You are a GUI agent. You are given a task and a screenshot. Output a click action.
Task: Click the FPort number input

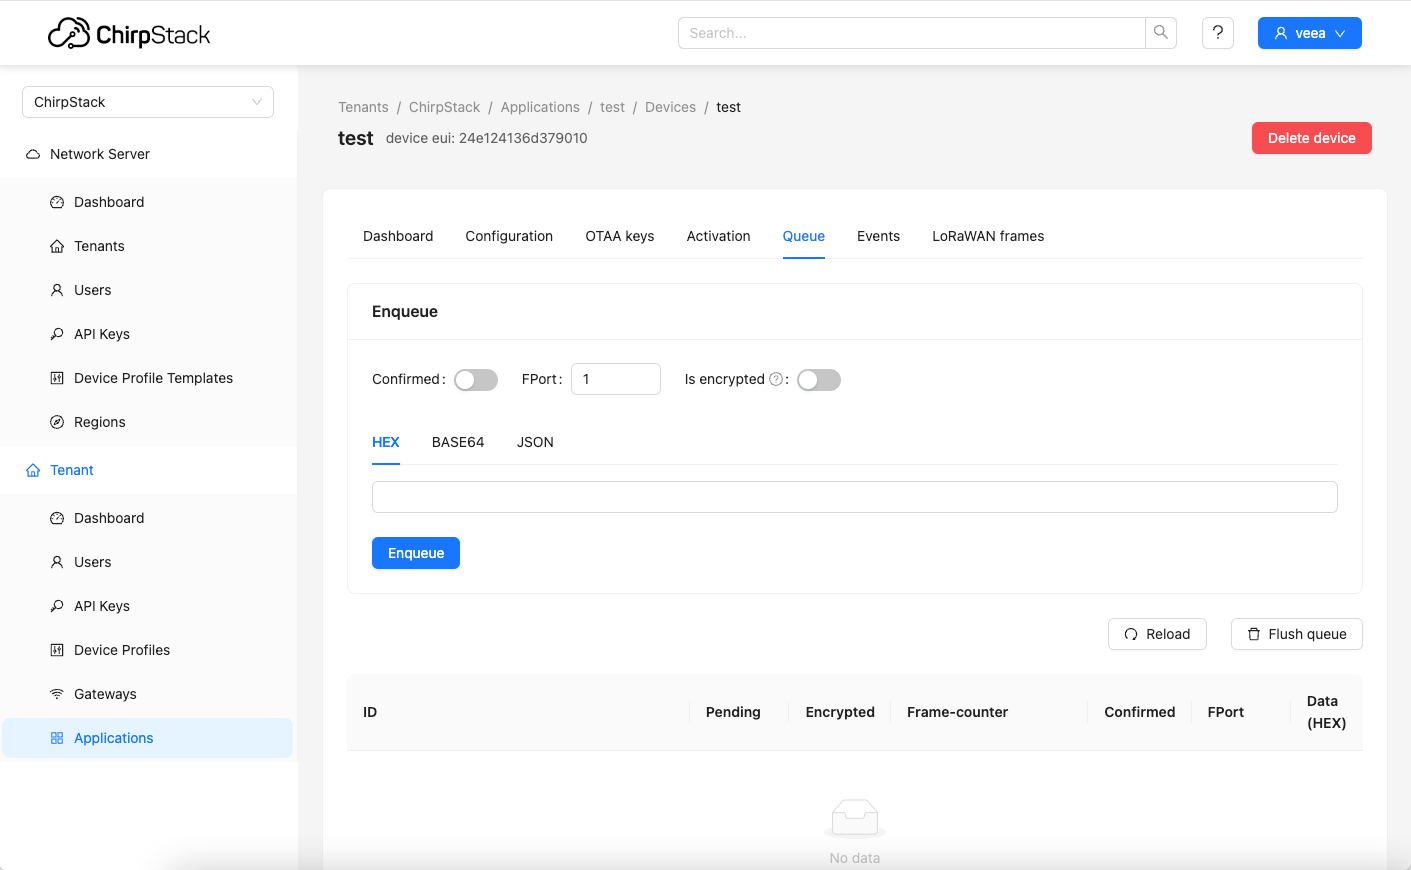pyautogui.click(x=616, y=379)
